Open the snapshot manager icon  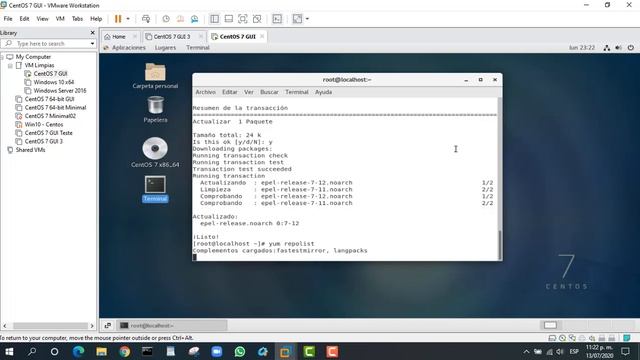(195, 19)
